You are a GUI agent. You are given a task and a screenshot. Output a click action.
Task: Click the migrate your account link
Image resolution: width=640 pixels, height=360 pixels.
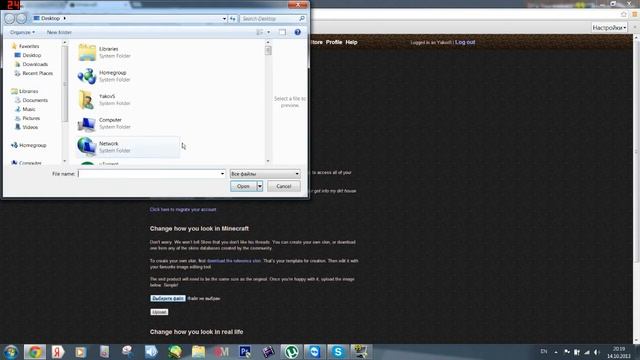(183, 209)
